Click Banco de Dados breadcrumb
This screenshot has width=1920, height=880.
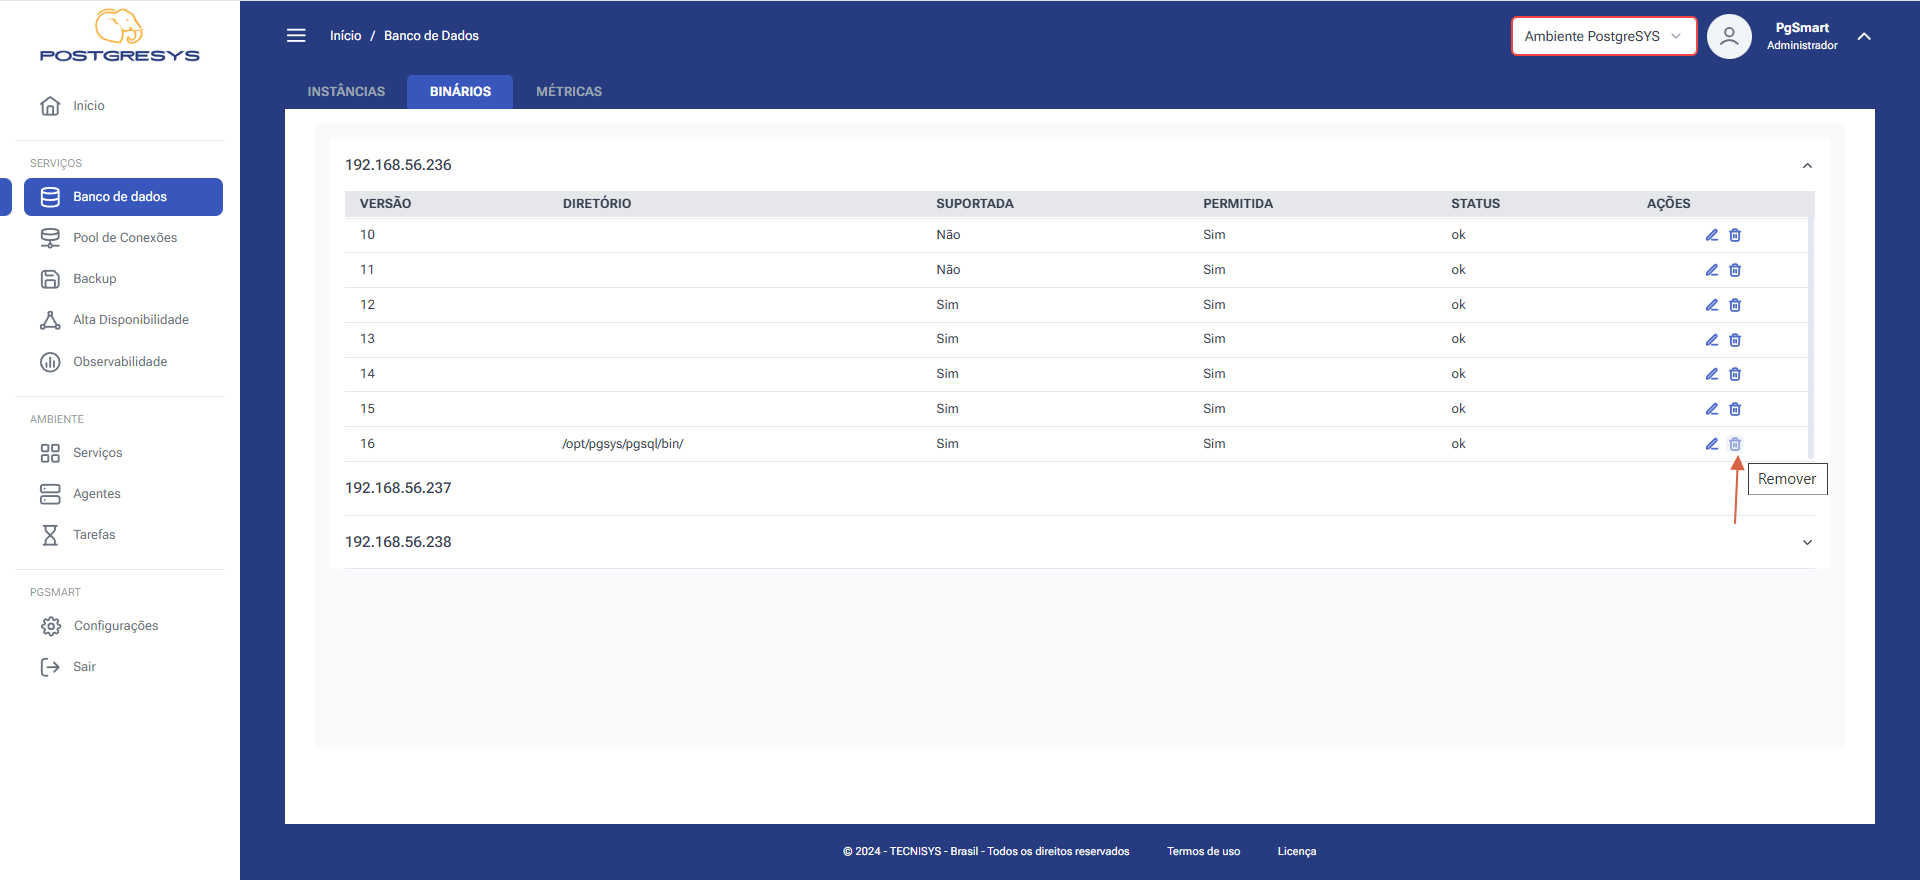coord(431,36)
